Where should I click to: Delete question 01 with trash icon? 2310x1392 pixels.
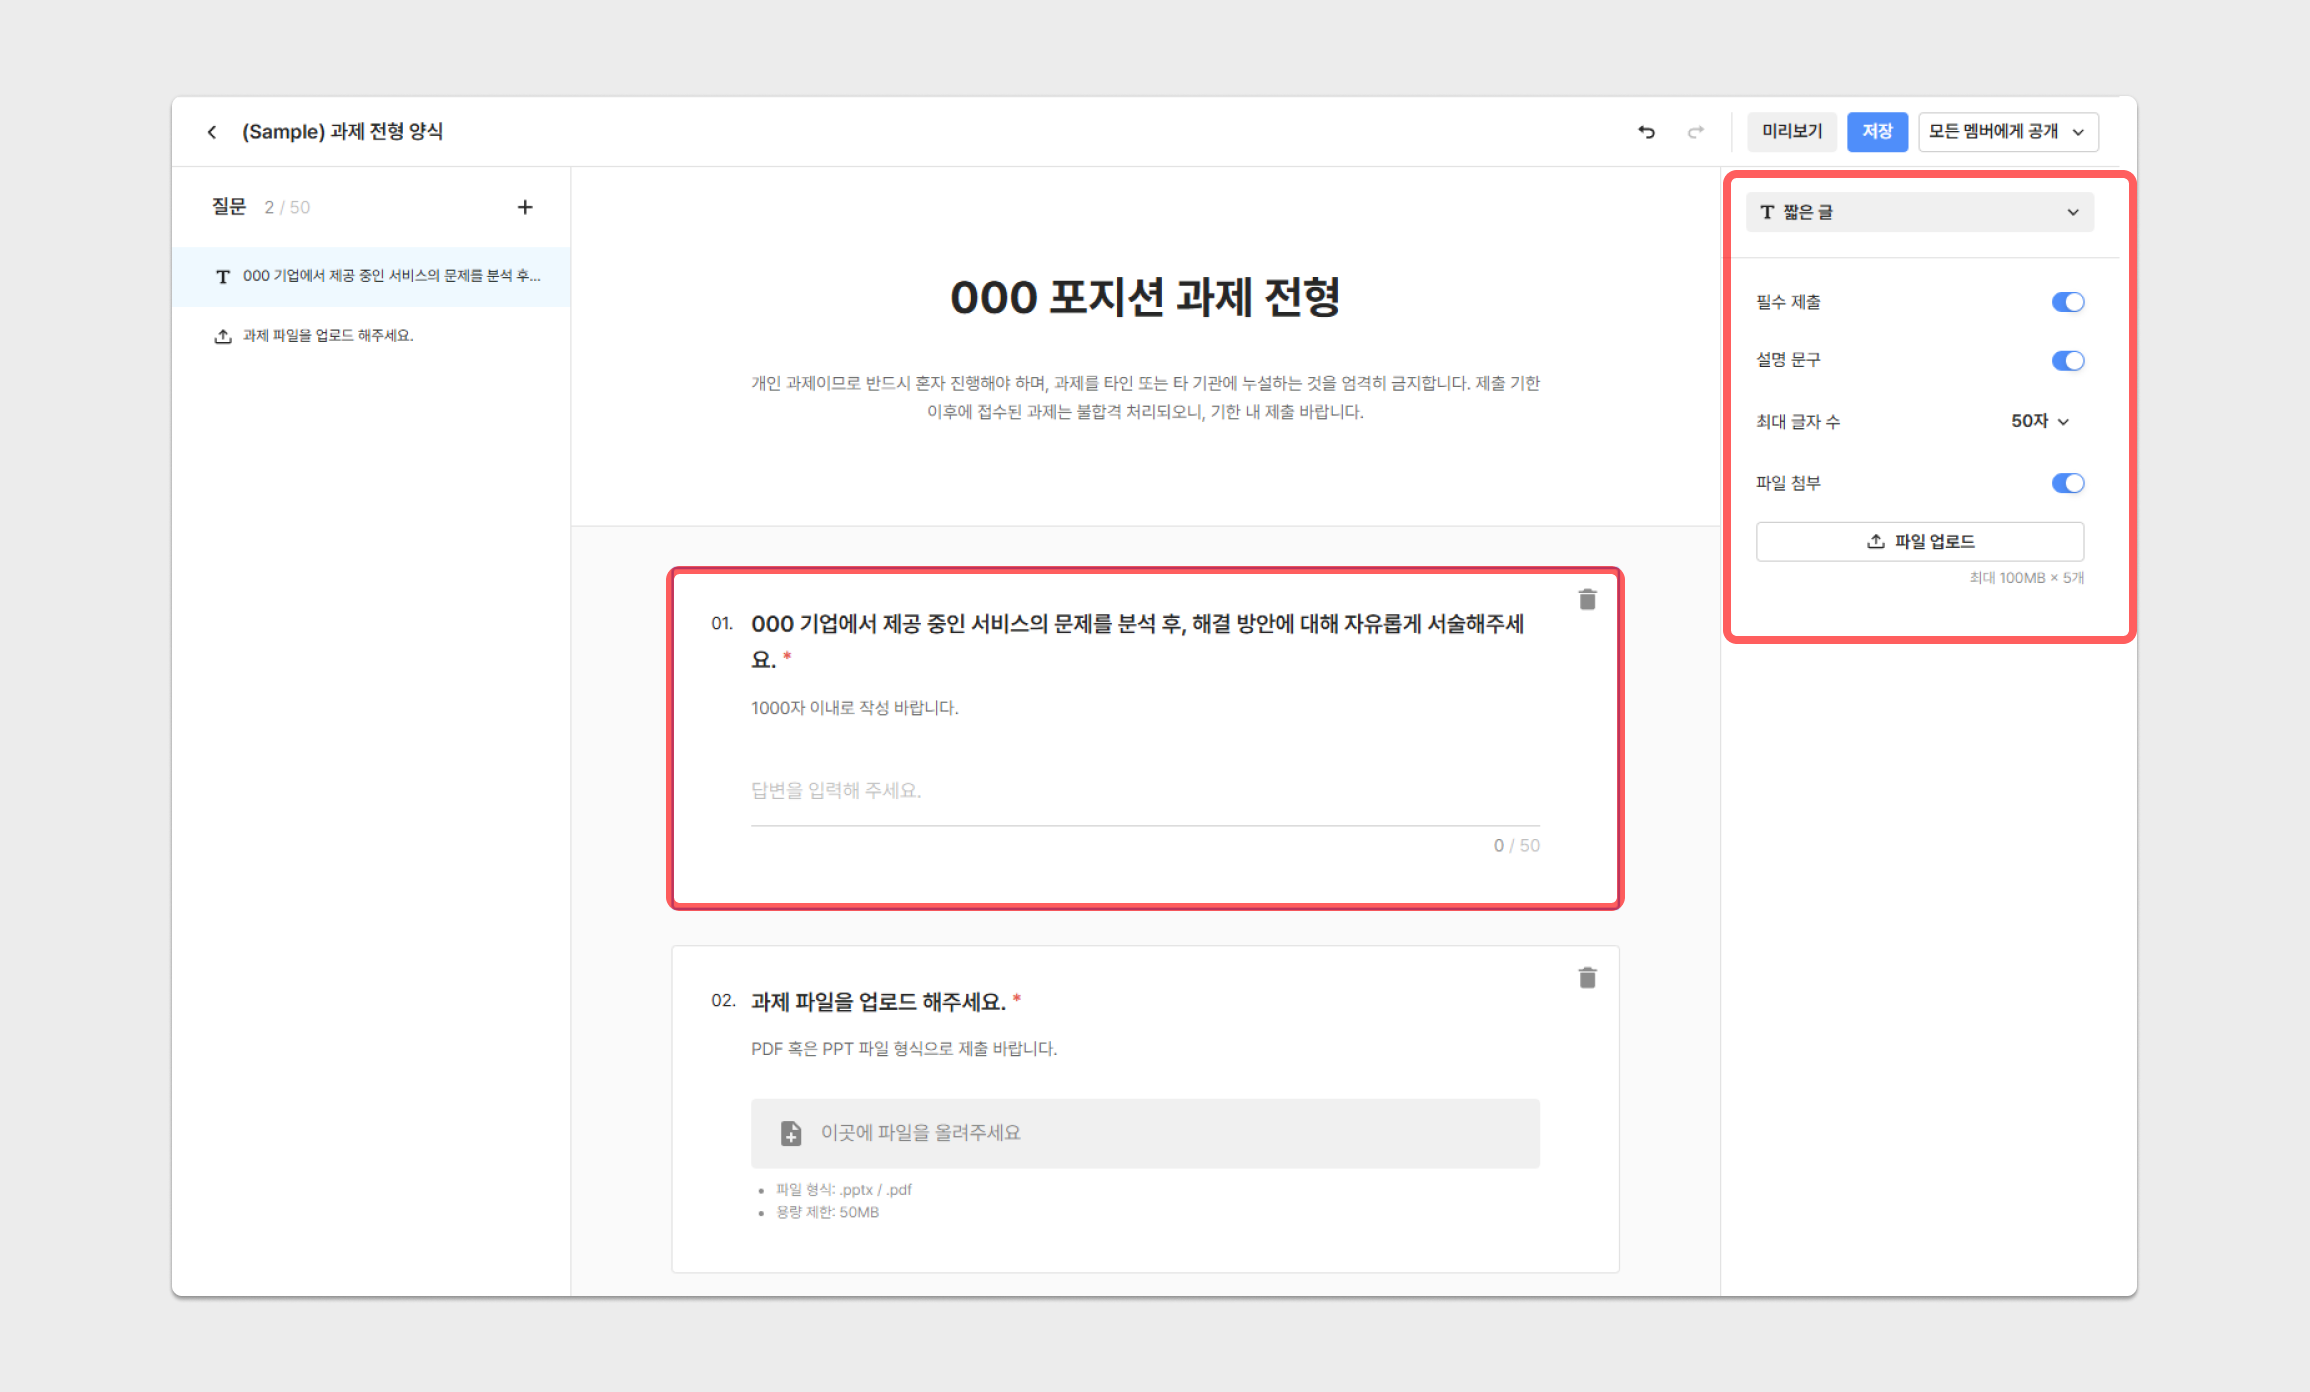click(1587, 599)
